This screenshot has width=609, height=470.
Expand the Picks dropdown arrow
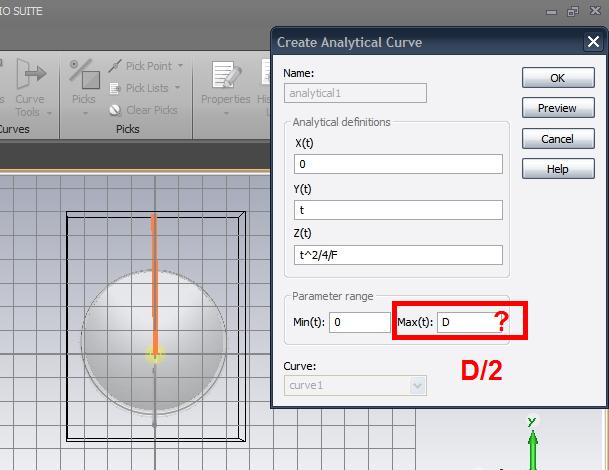coord(85,113)
